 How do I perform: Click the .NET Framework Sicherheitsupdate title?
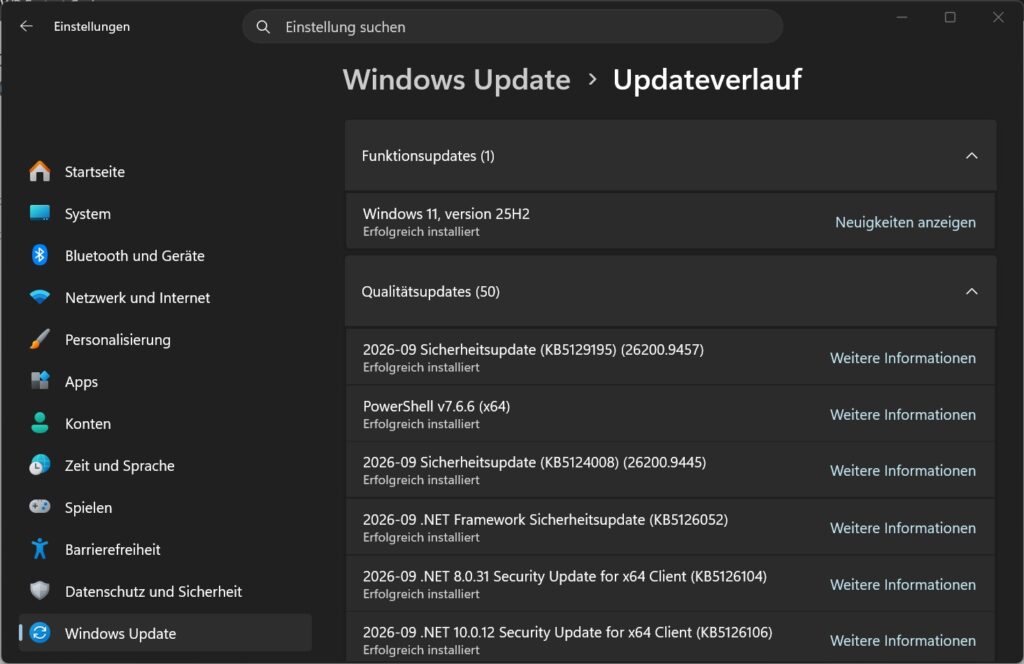[x=545, y=520]
